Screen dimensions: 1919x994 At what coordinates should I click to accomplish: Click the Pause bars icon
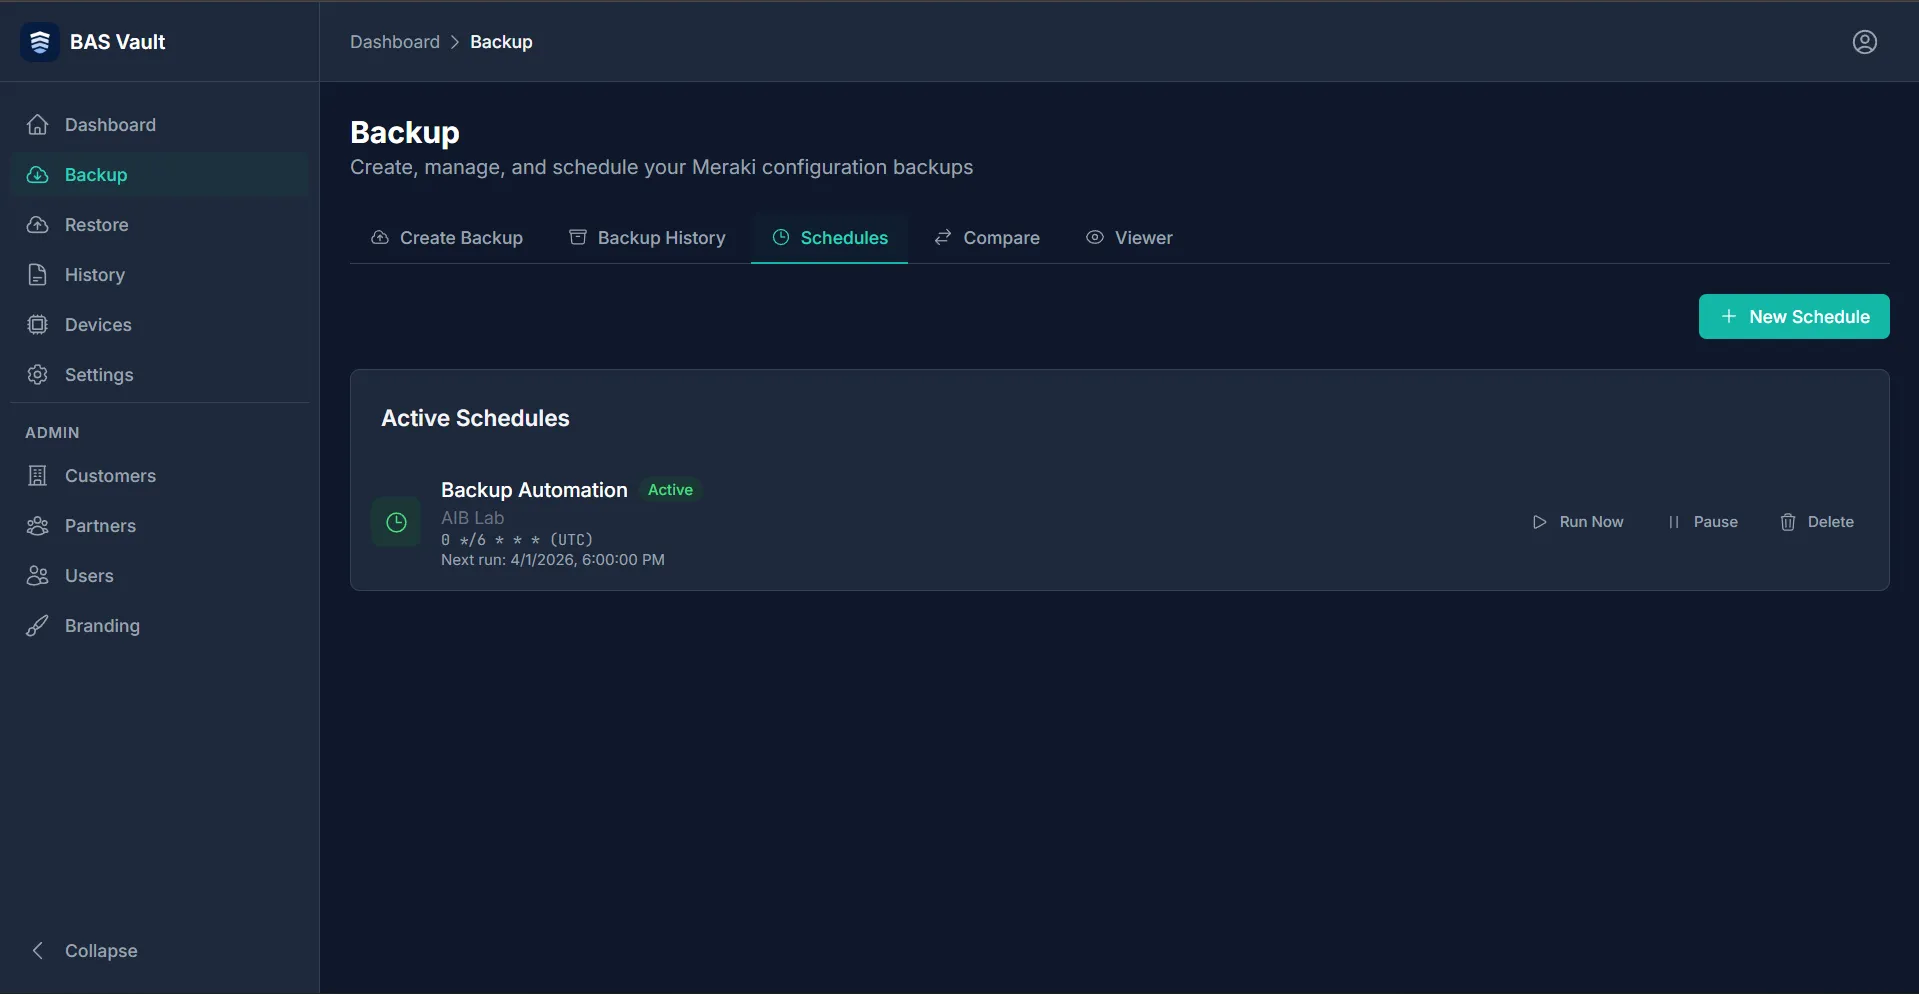pyautogui.click(x=1674, y=522)
